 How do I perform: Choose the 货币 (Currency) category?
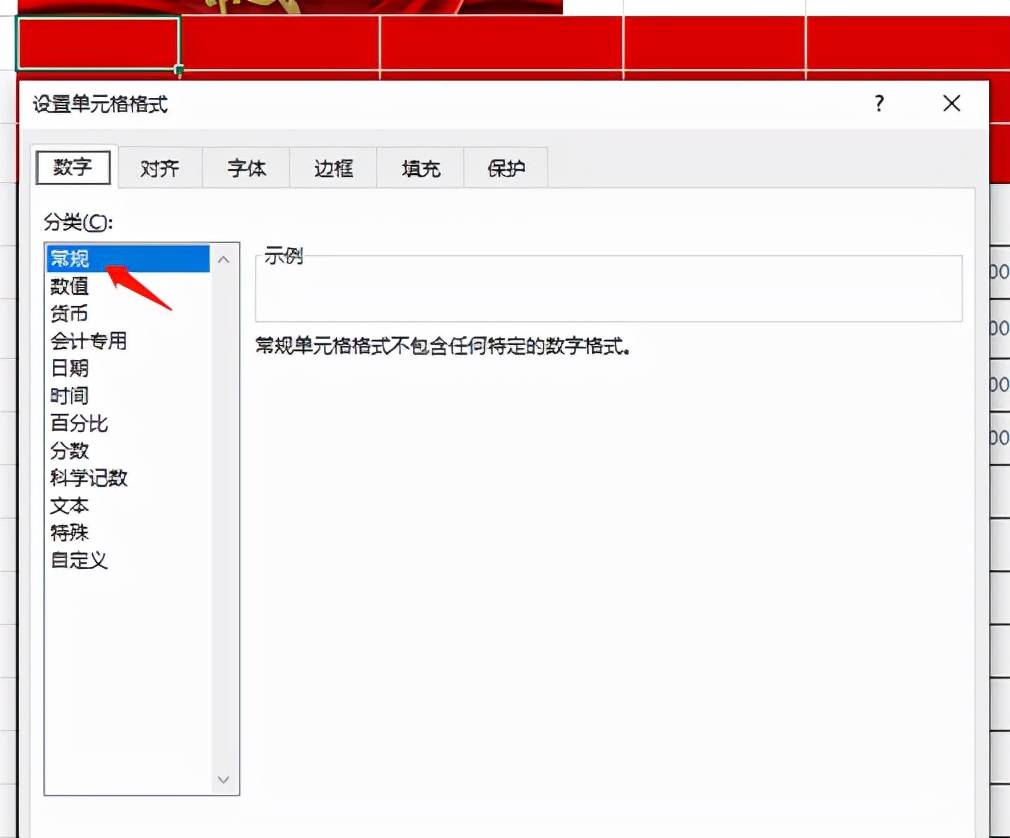tap(70, 313)
